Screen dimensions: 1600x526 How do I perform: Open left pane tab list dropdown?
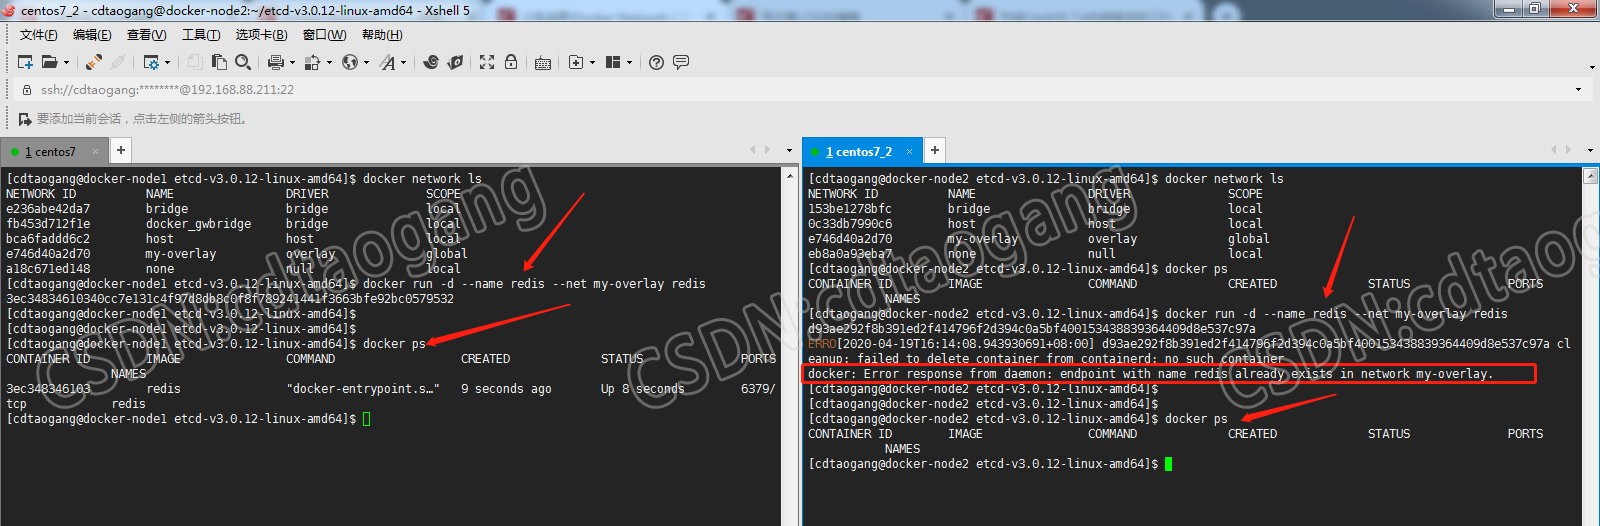point(788,151)
